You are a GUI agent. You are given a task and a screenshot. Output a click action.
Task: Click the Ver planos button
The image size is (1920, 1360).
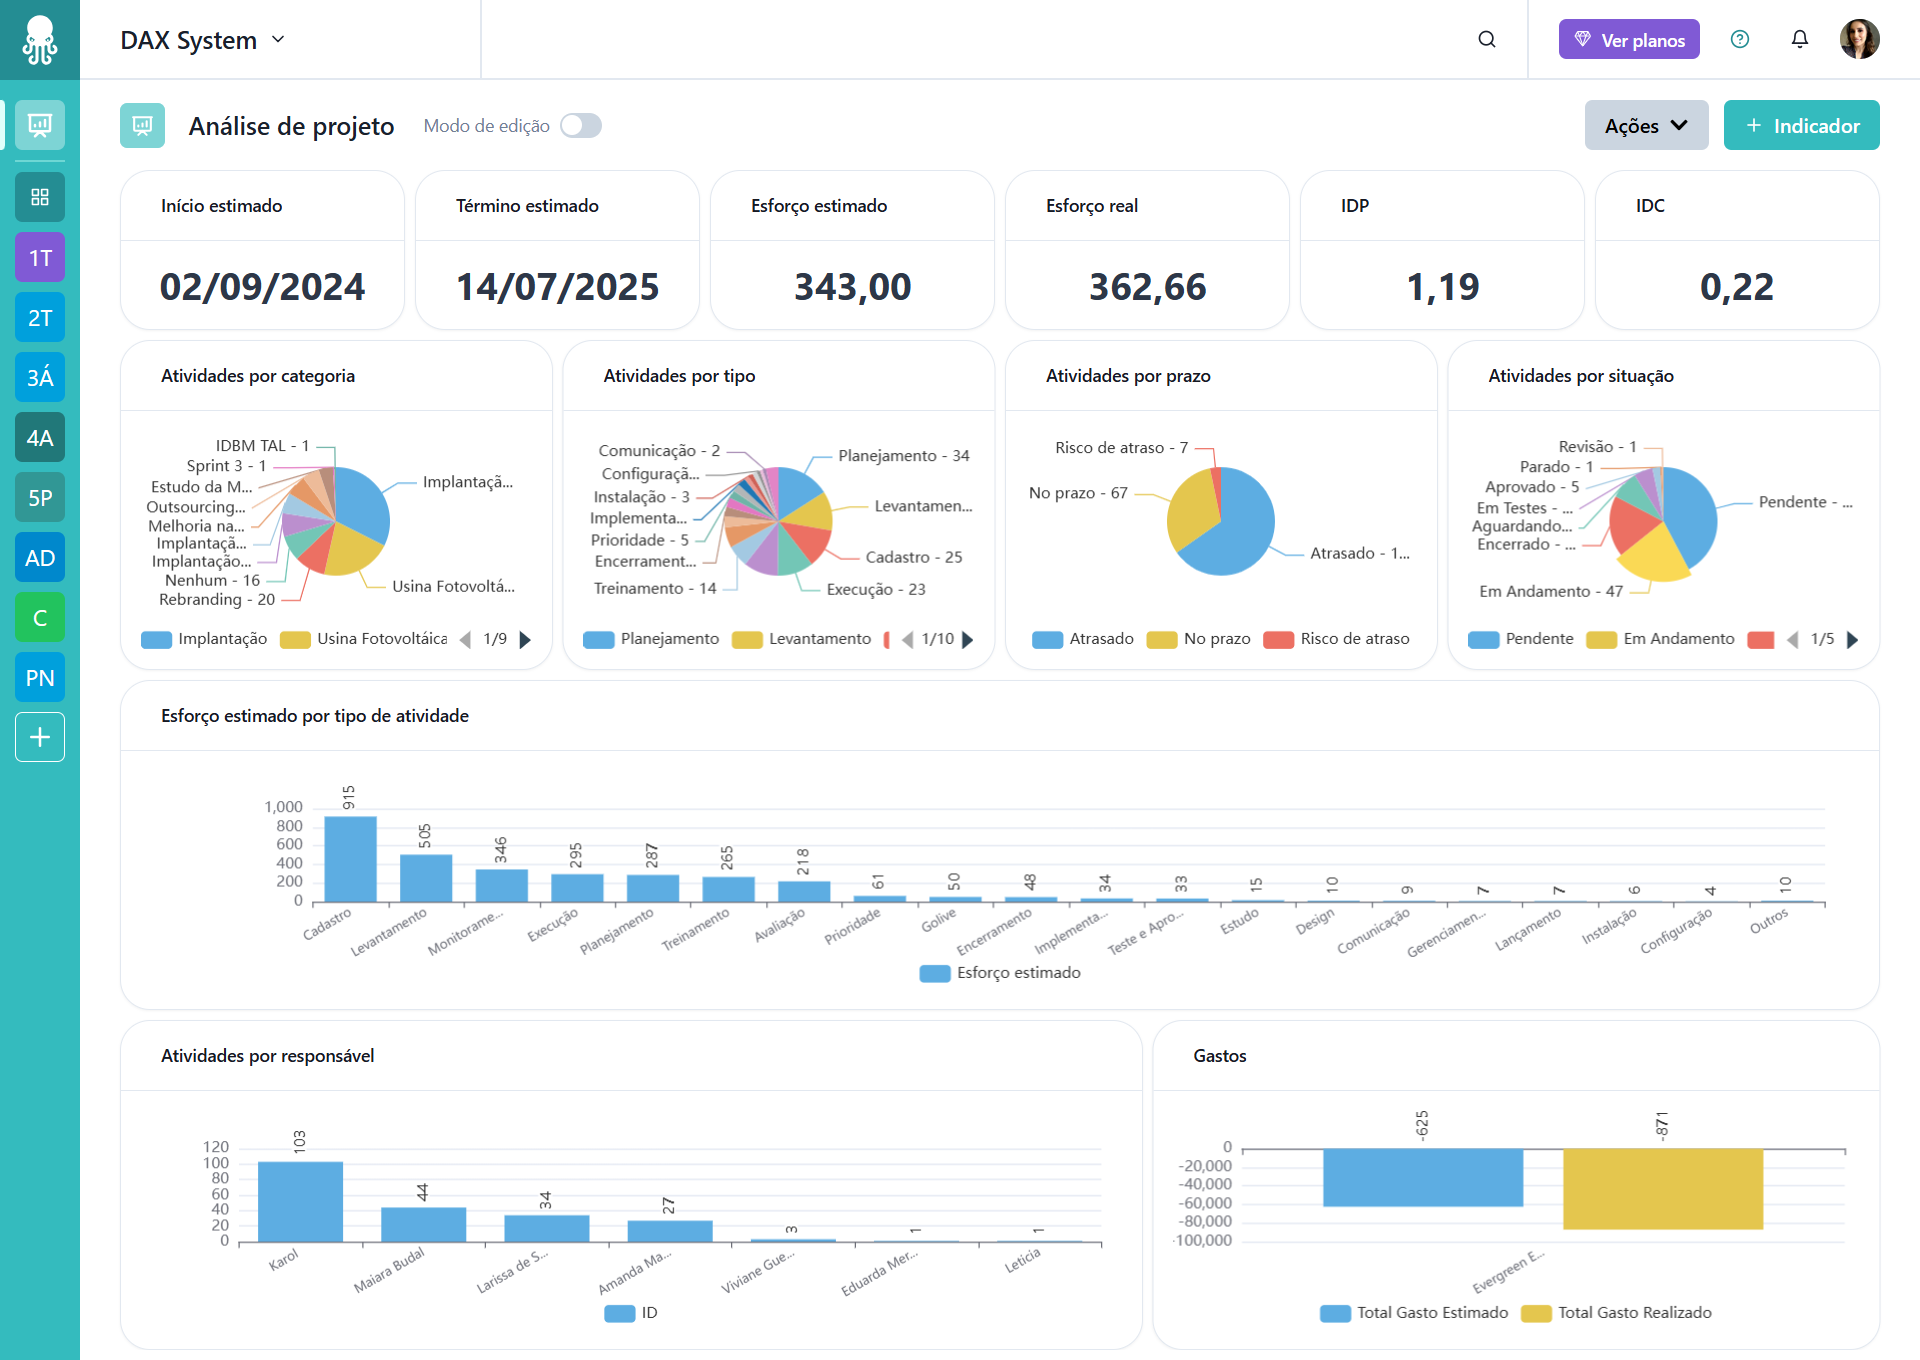[x=1629, y=40]
